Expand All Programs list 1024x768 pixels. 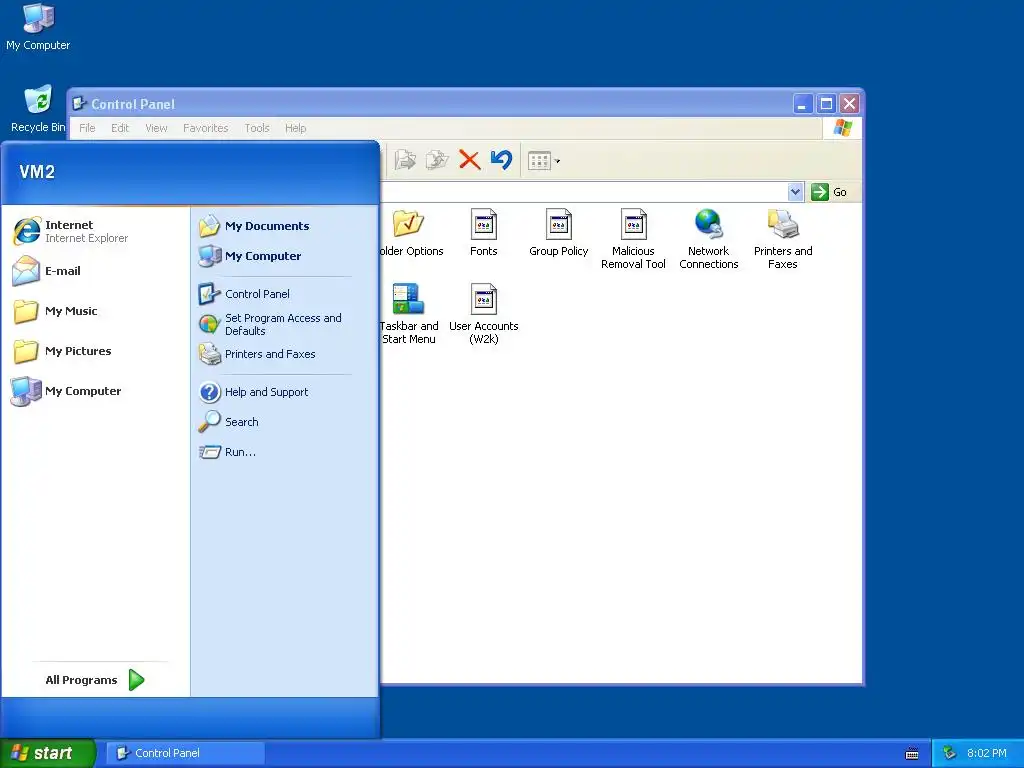click(95, 680)
